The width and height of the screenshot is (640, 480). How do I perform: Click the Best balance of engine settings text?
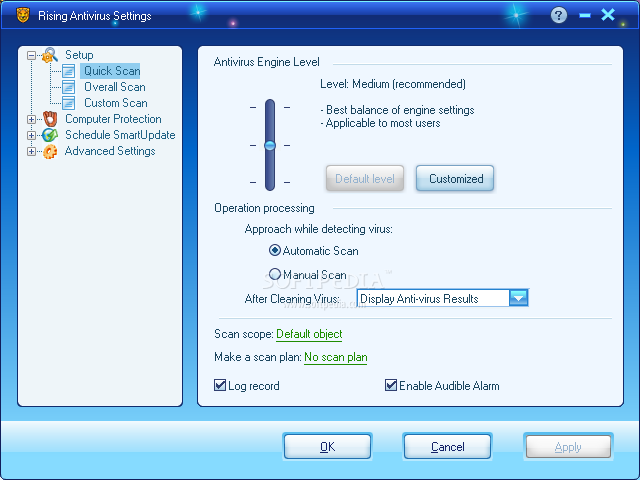pos(400,110)
